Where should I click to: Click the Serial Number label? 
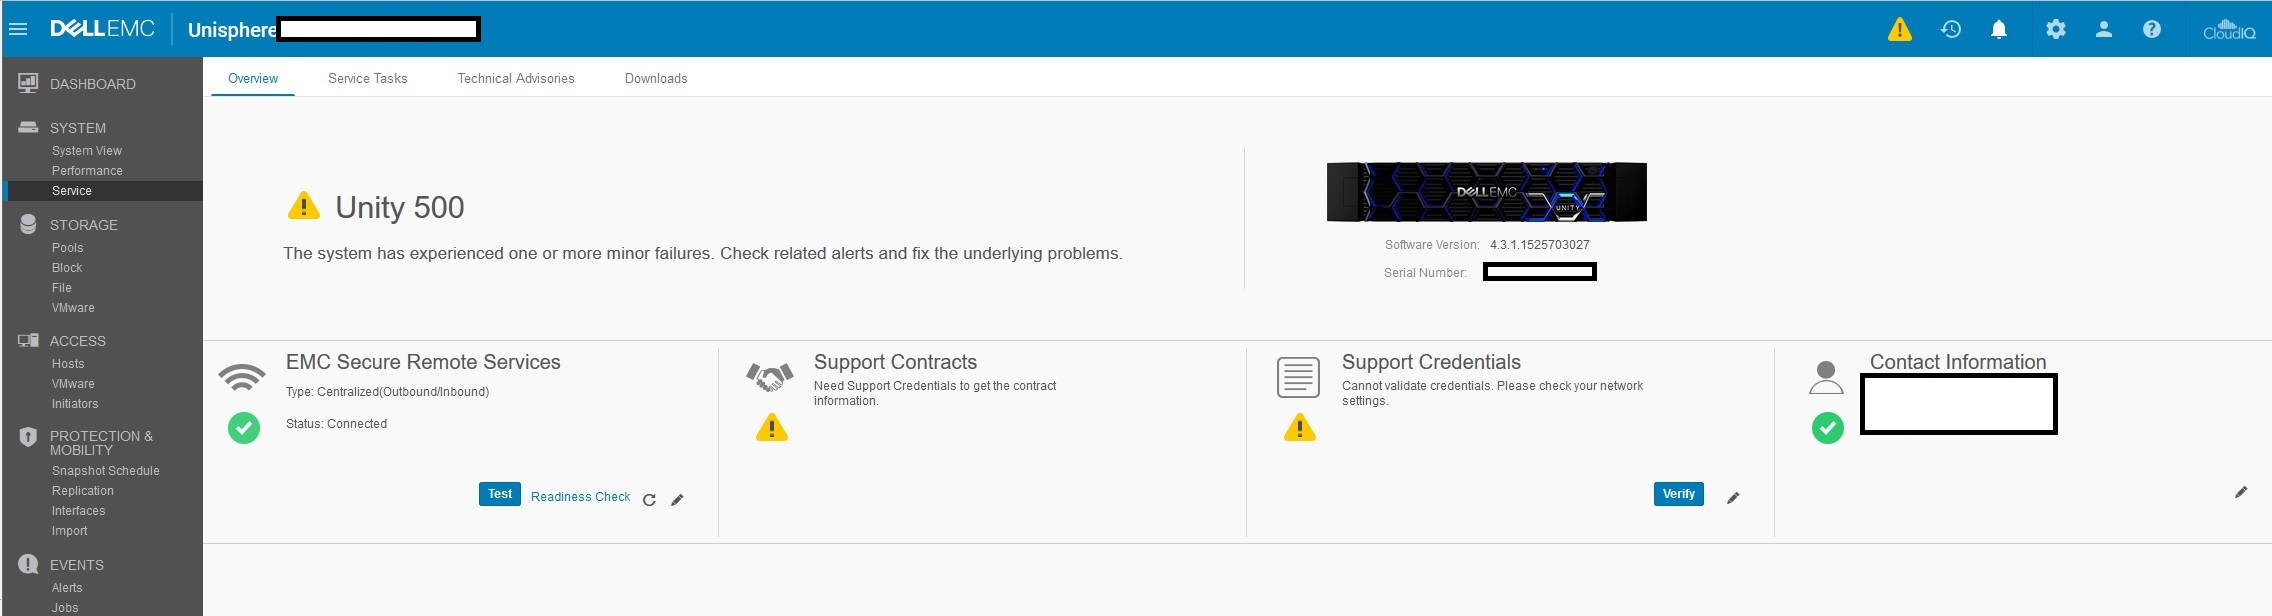(x=1425, y=273)
